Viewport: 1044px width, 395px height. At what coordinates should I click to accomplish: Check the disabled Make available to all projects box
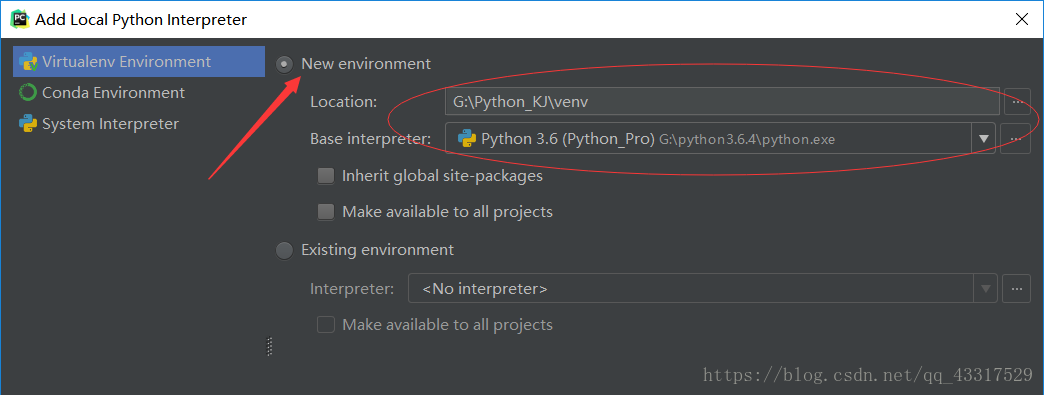326,324
